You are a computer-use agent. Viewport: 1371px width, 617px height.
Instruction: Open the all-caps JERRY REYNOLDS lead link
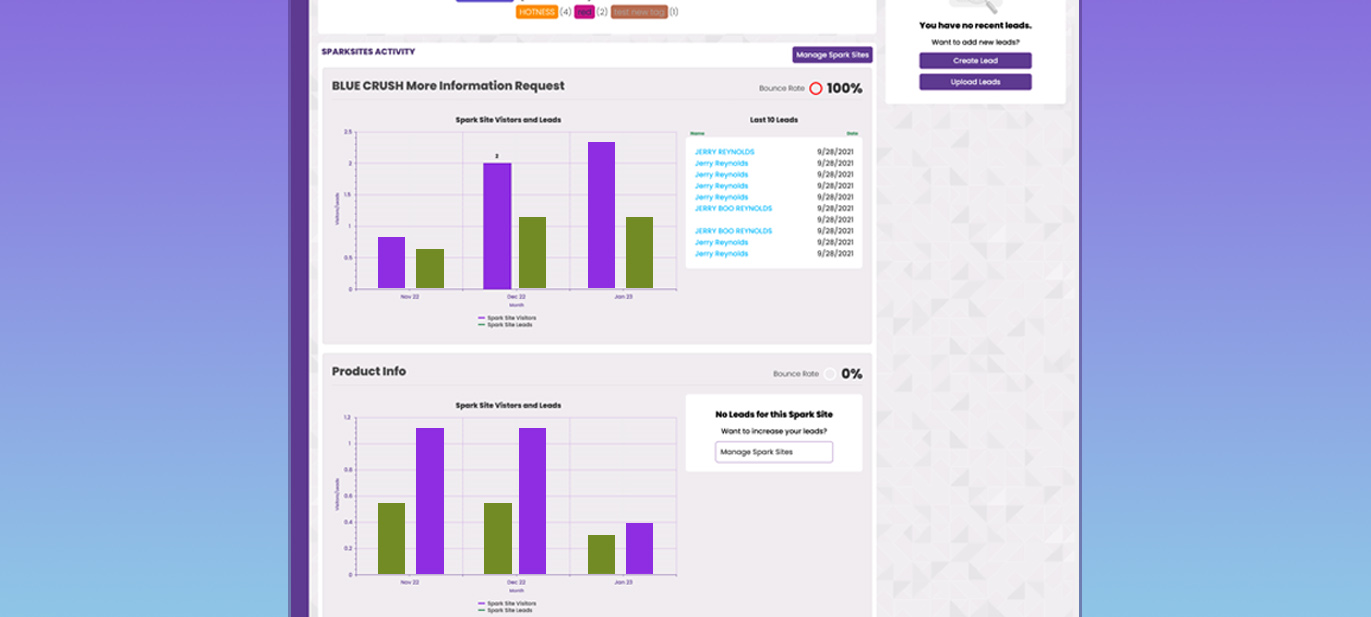724,152
